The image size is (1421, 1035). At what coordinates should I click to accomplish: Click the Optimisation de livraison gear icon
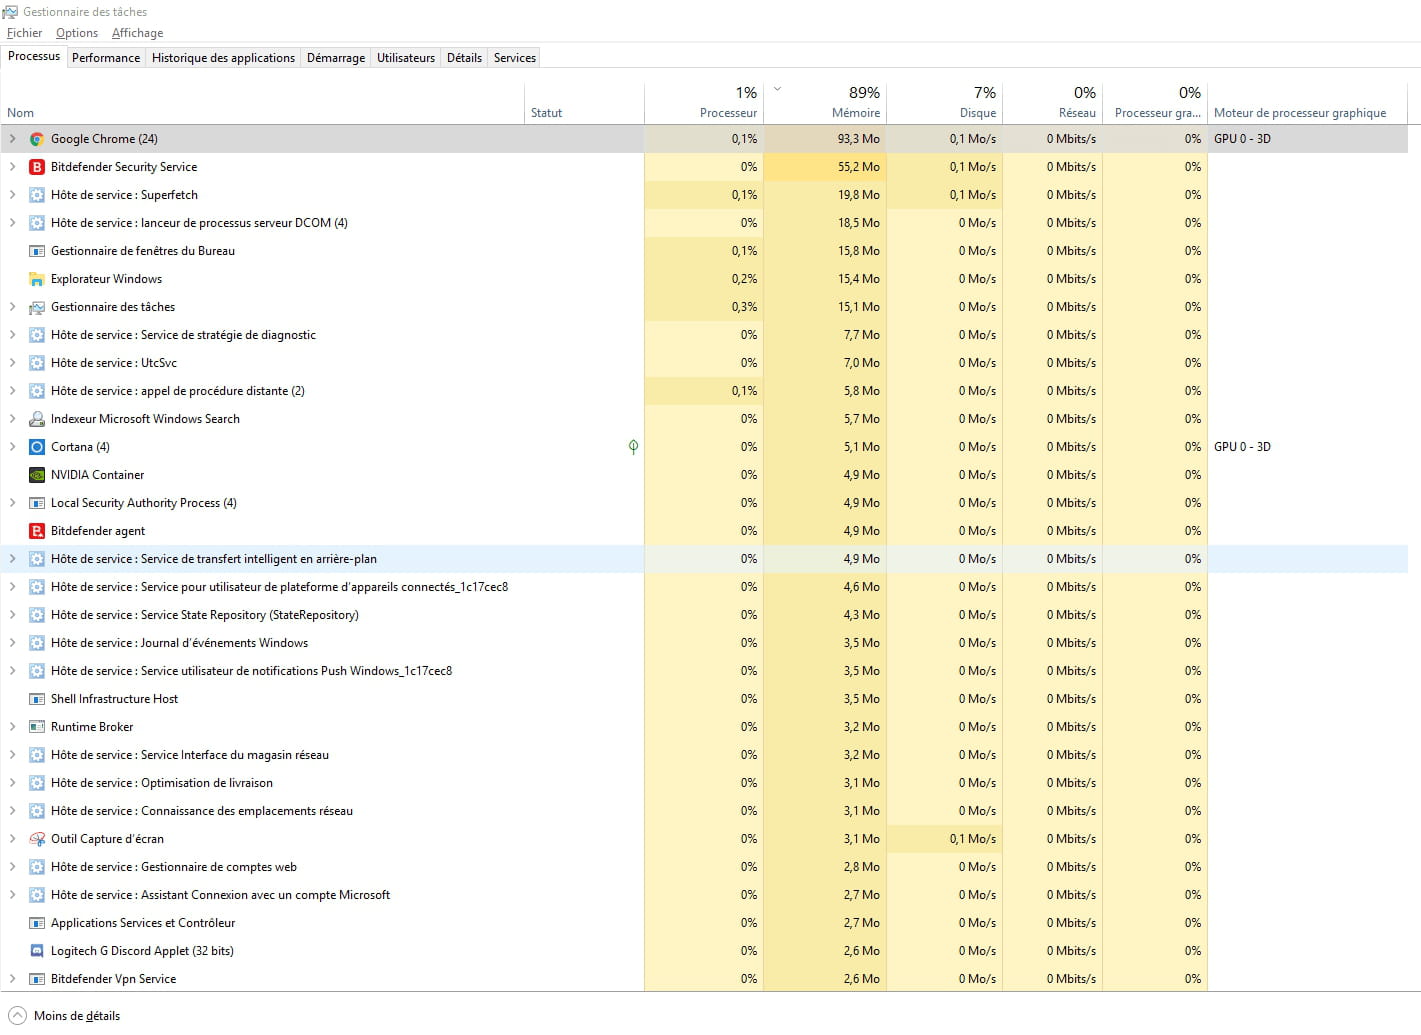point(37,783)
